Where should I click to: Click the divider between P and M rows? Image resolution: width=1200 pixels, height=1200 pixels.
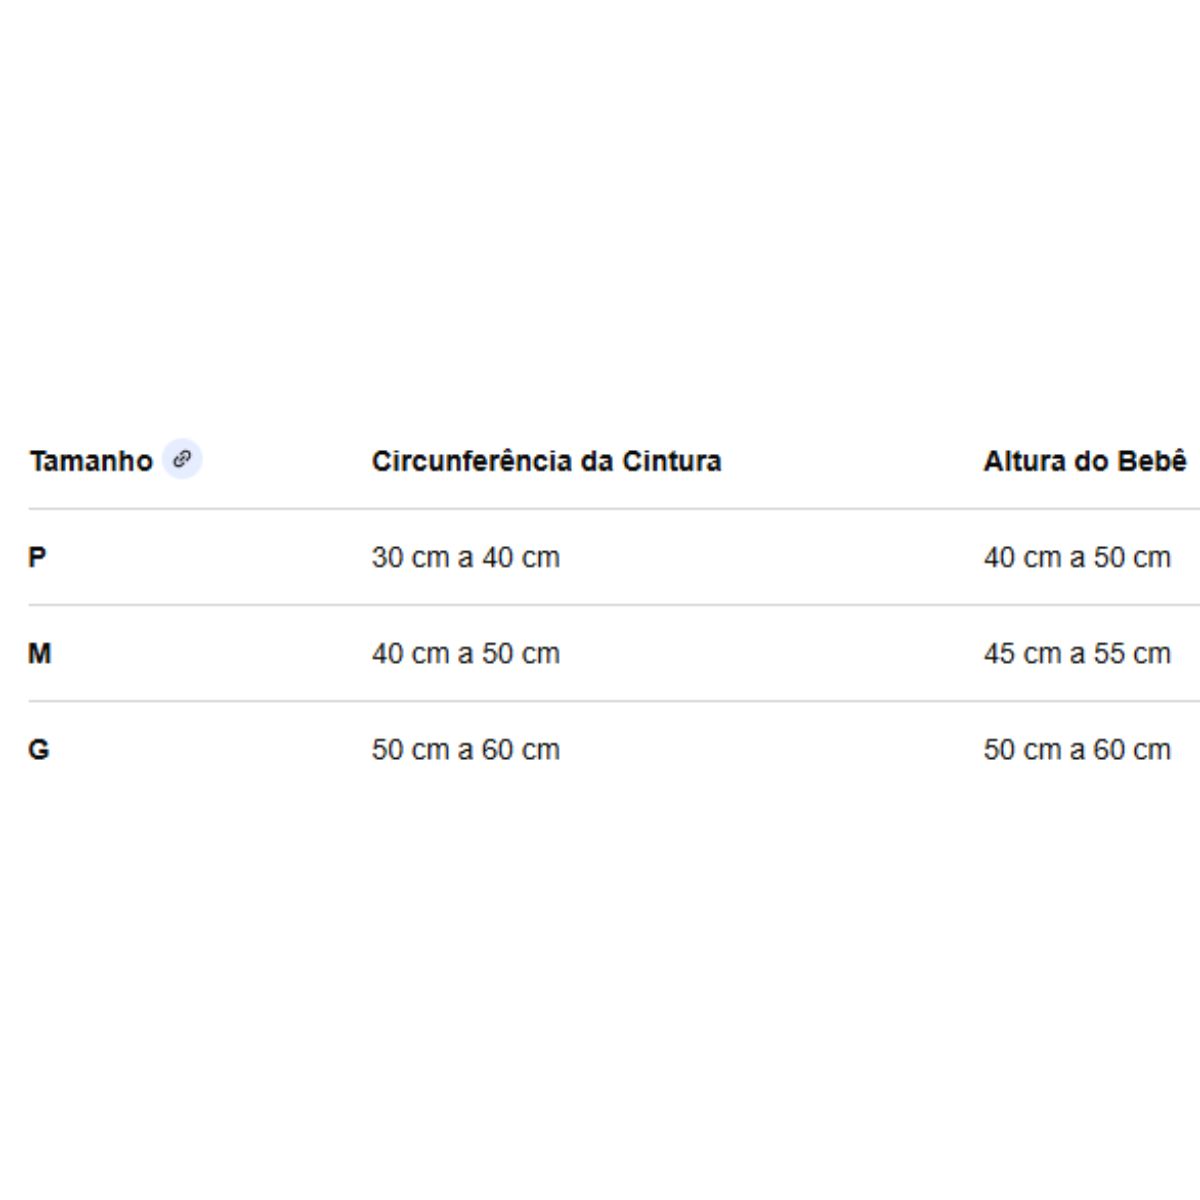point(600,604)
